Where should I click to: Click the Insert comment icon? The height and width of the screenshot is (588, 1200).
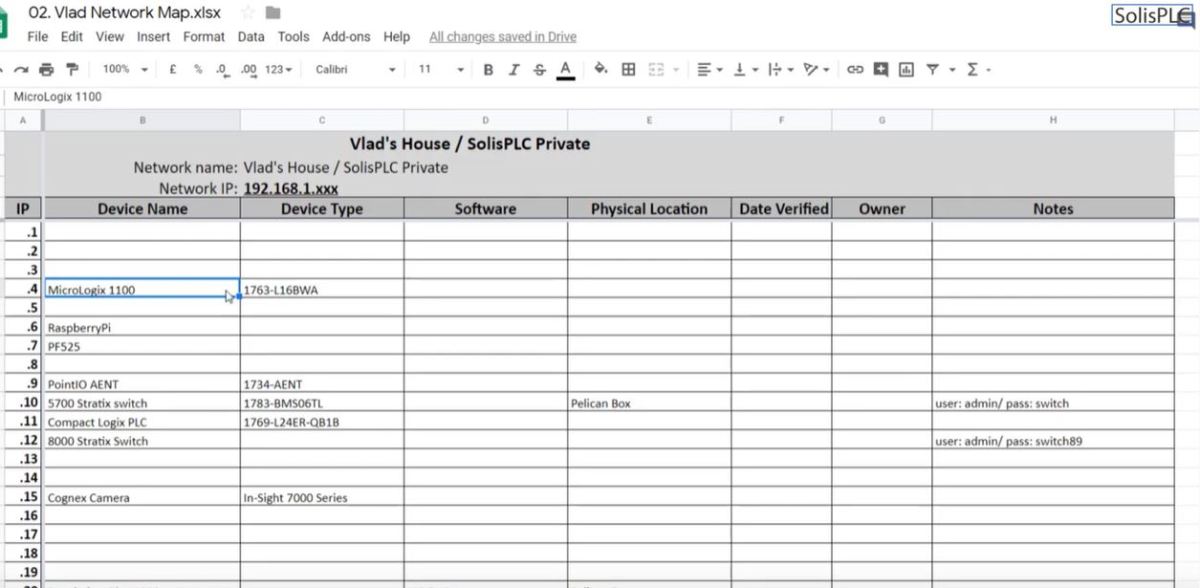click(x=880, y=69)
